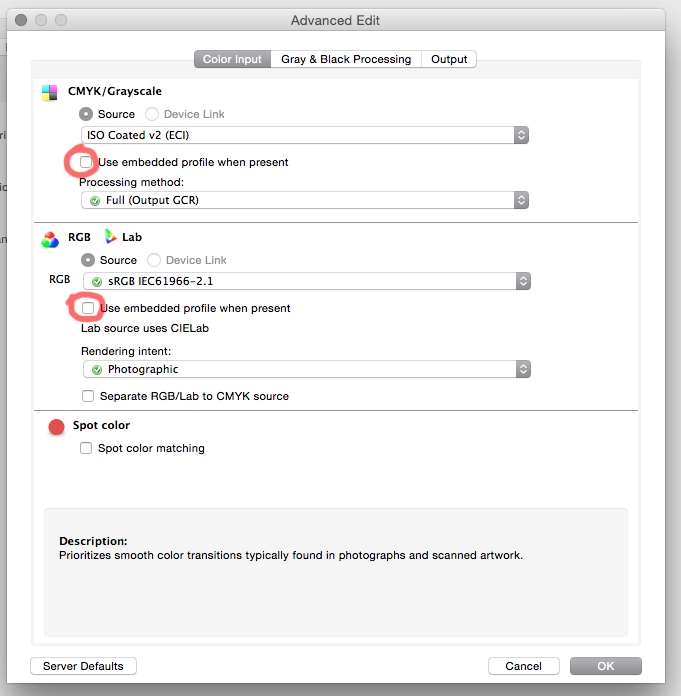Open the ISO Coated v2 (ECI) dropdown
681x696 pixels.
tap(305, 135)
